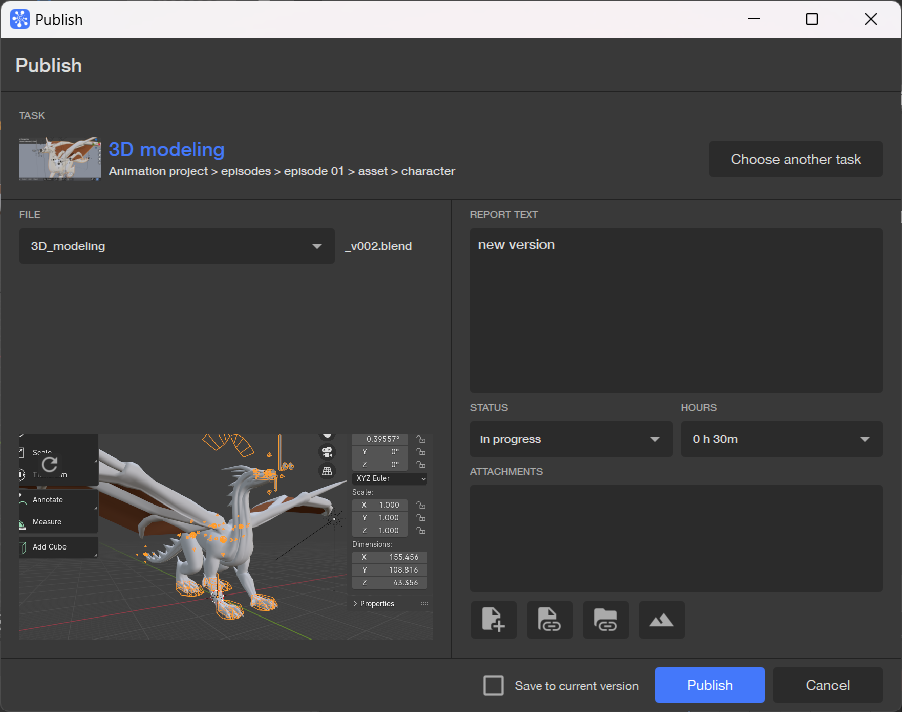The width and height of the screenshot is (902, 712).
Task: Maximize the Publish window
Action: tap(812, 19)
